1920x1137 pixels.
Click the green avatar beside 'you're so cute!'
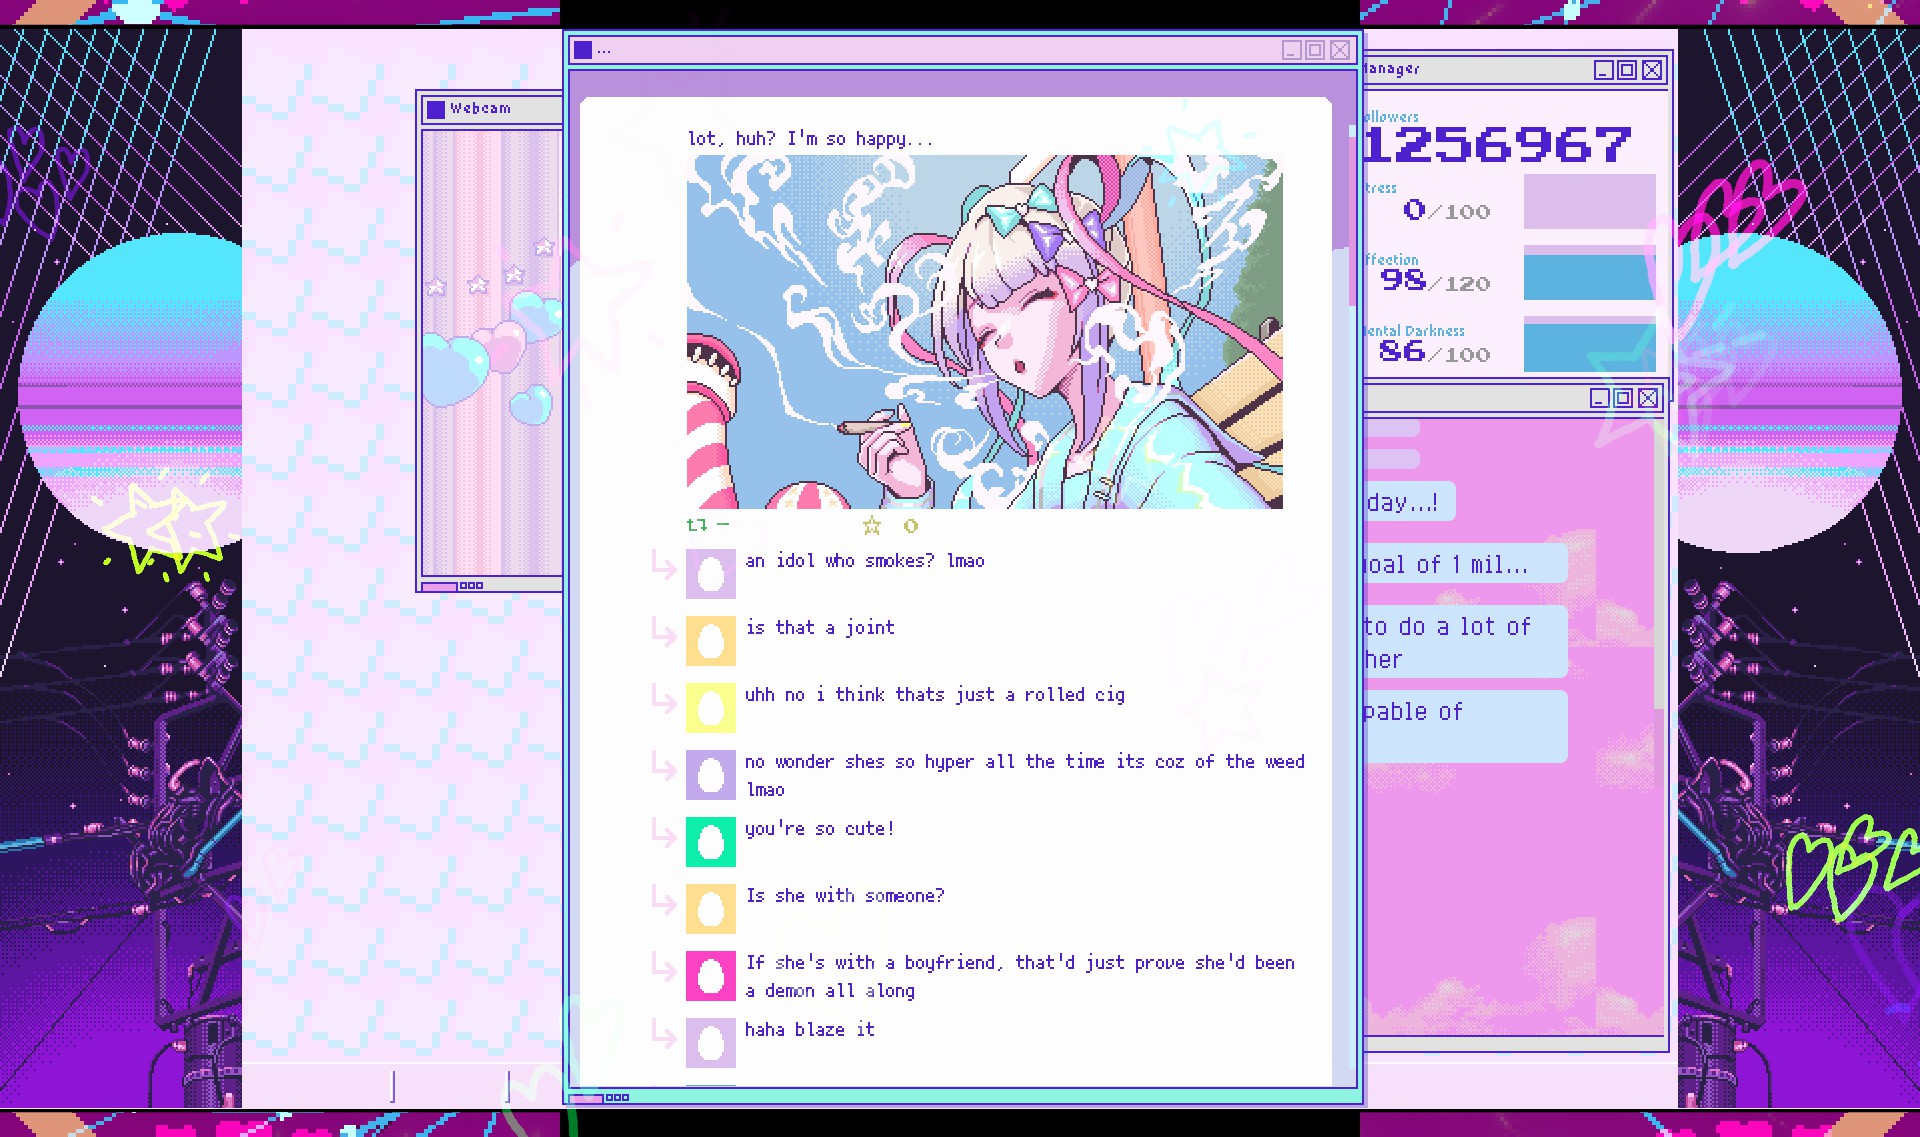point(711,842)
